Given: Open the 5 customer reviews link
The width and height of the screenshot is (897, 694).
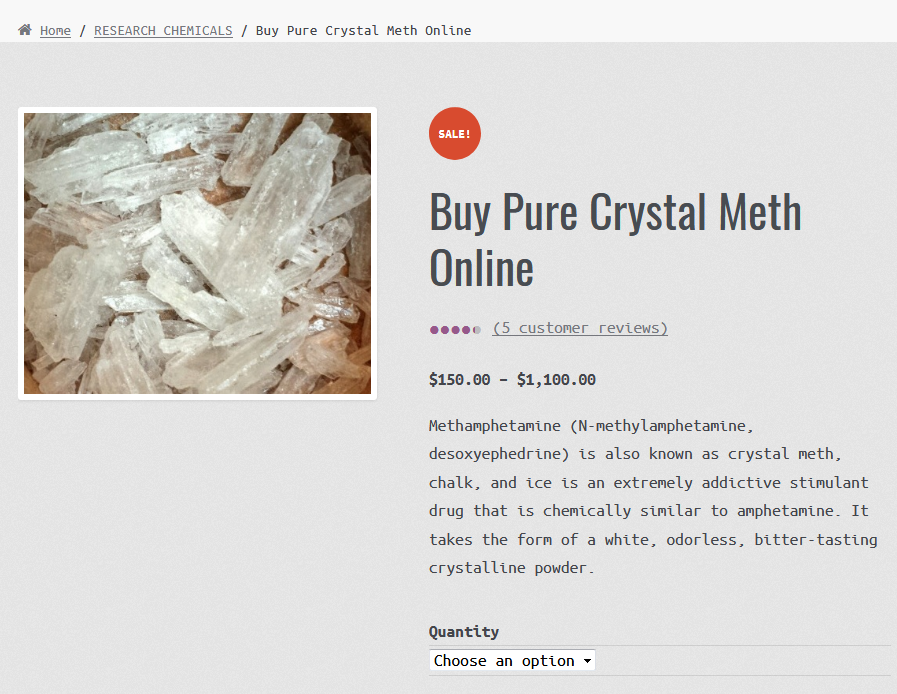Looking at the screenshot, I should click(580, 328).
